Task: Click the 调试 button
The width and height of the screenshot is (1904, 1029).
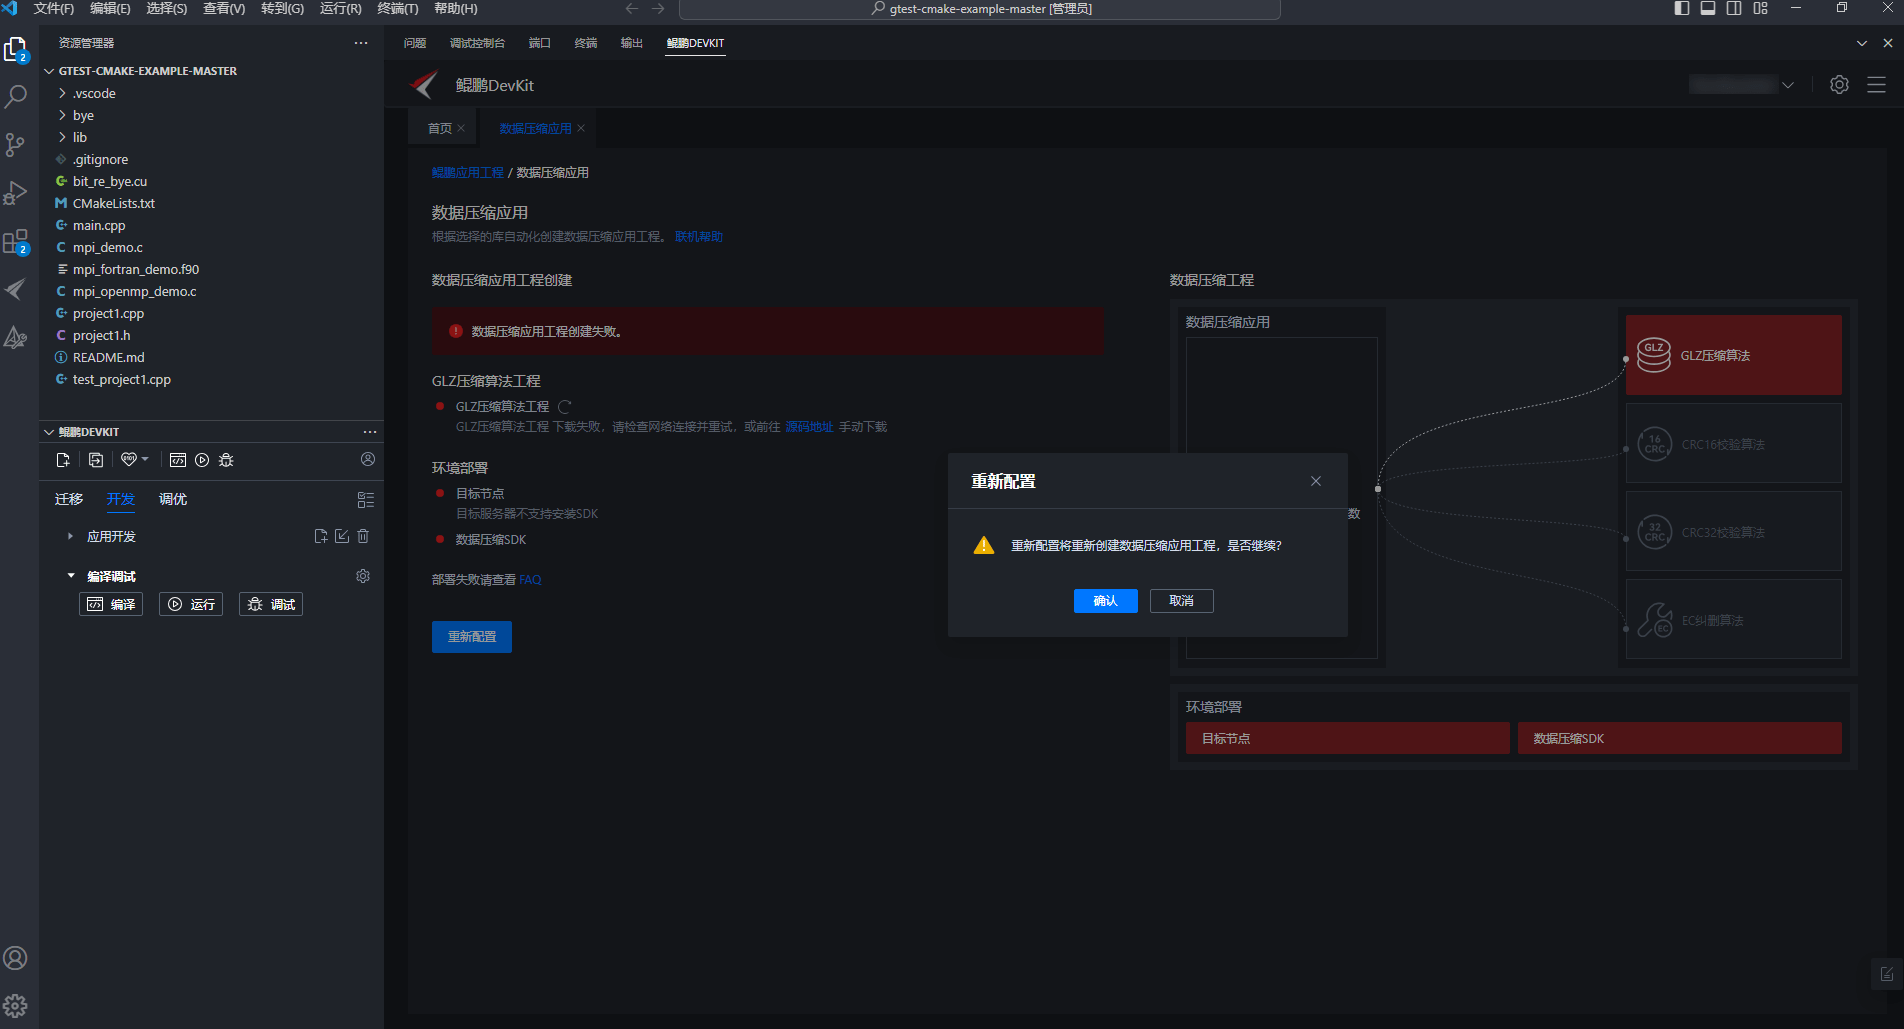Action: tap(271, 604)
